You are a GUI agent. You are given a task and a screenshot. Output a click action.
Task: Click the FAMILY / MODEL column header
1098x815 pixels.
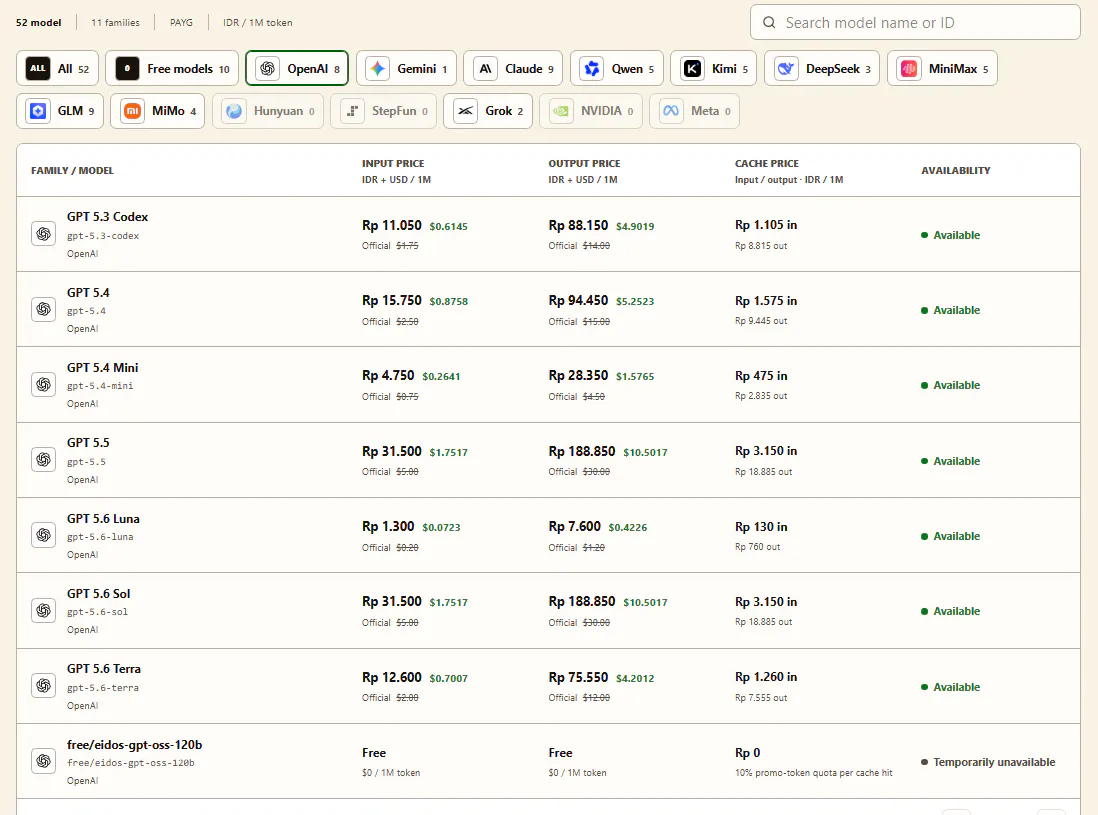[x=72, y=170]
